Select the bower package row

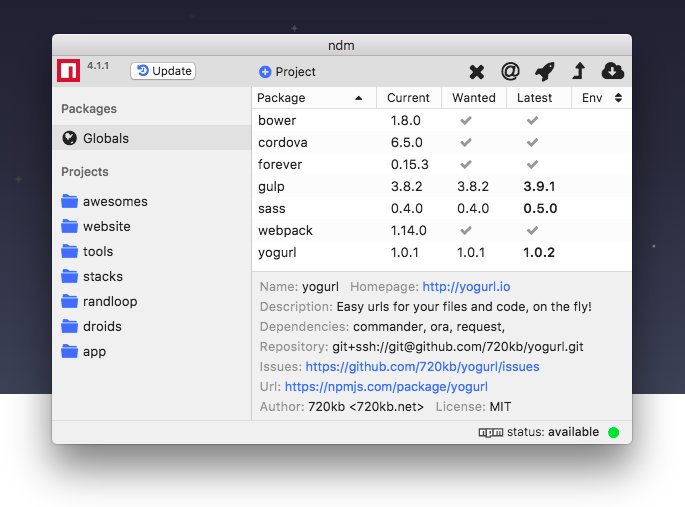pyautogui.click(x=442, y=120)
